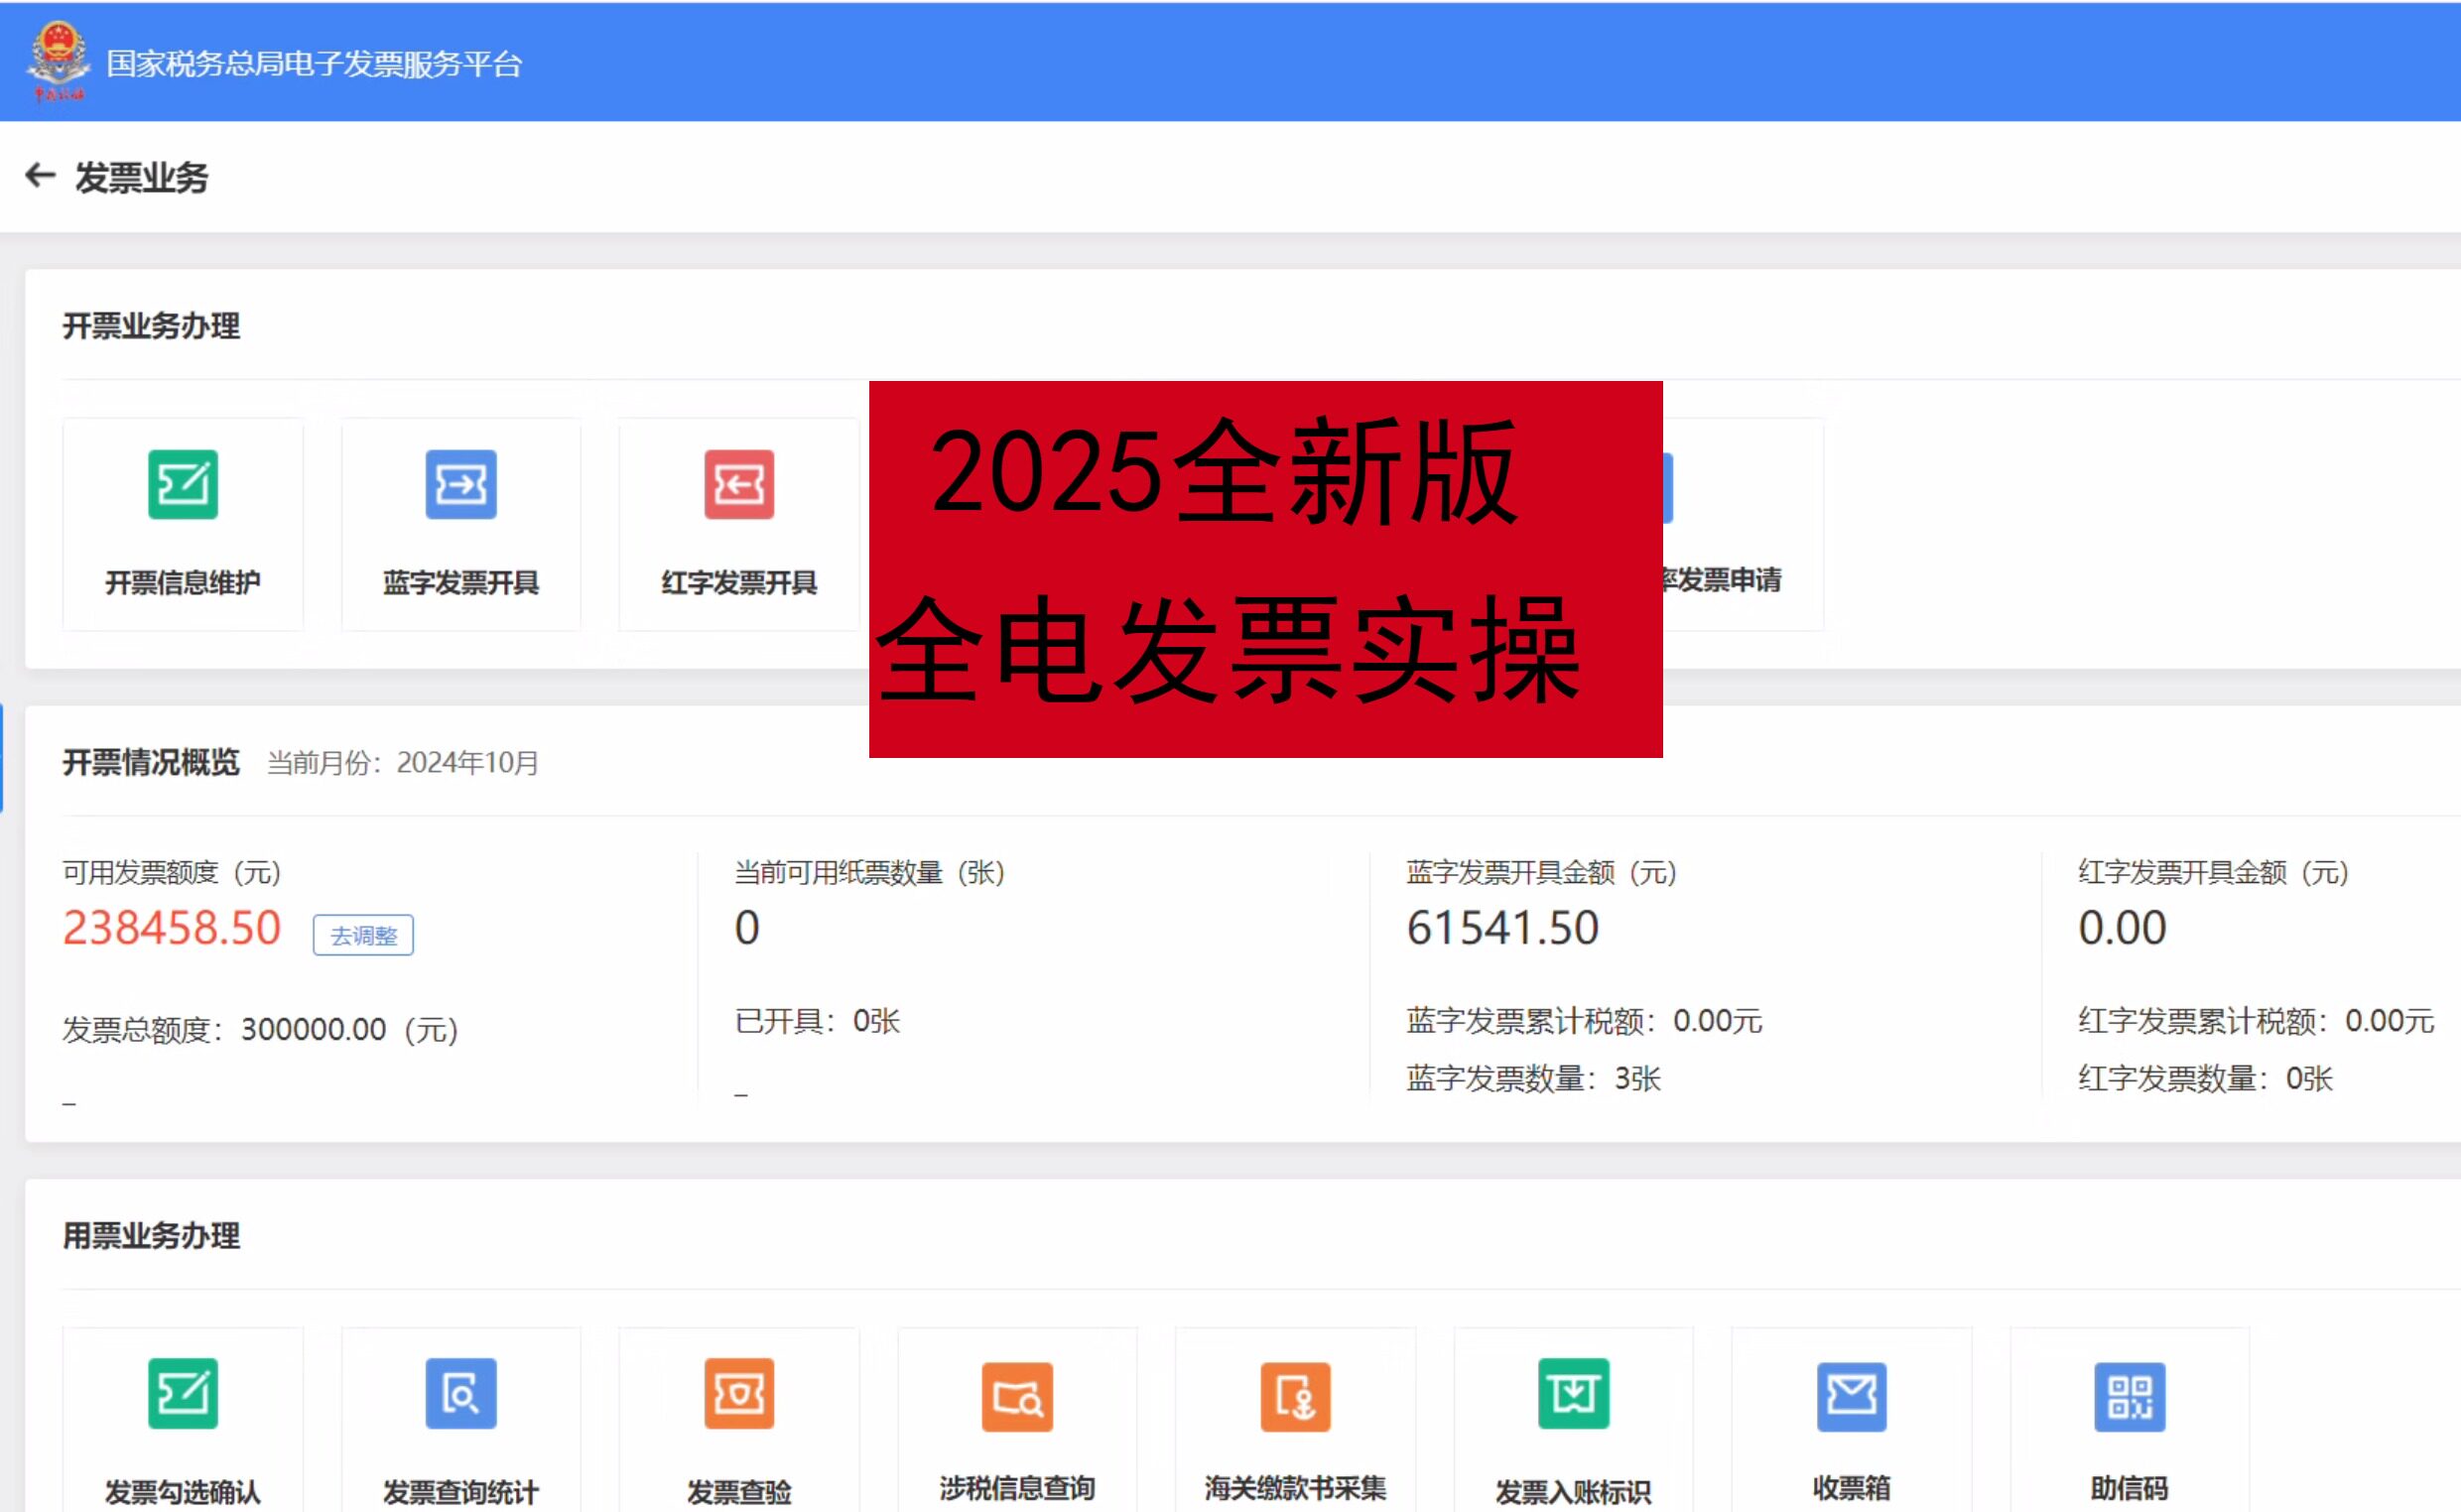The image size is (2461, 1512).
Task: Click the 发票查询统计 icon
Action: (x=461, y=1393)
